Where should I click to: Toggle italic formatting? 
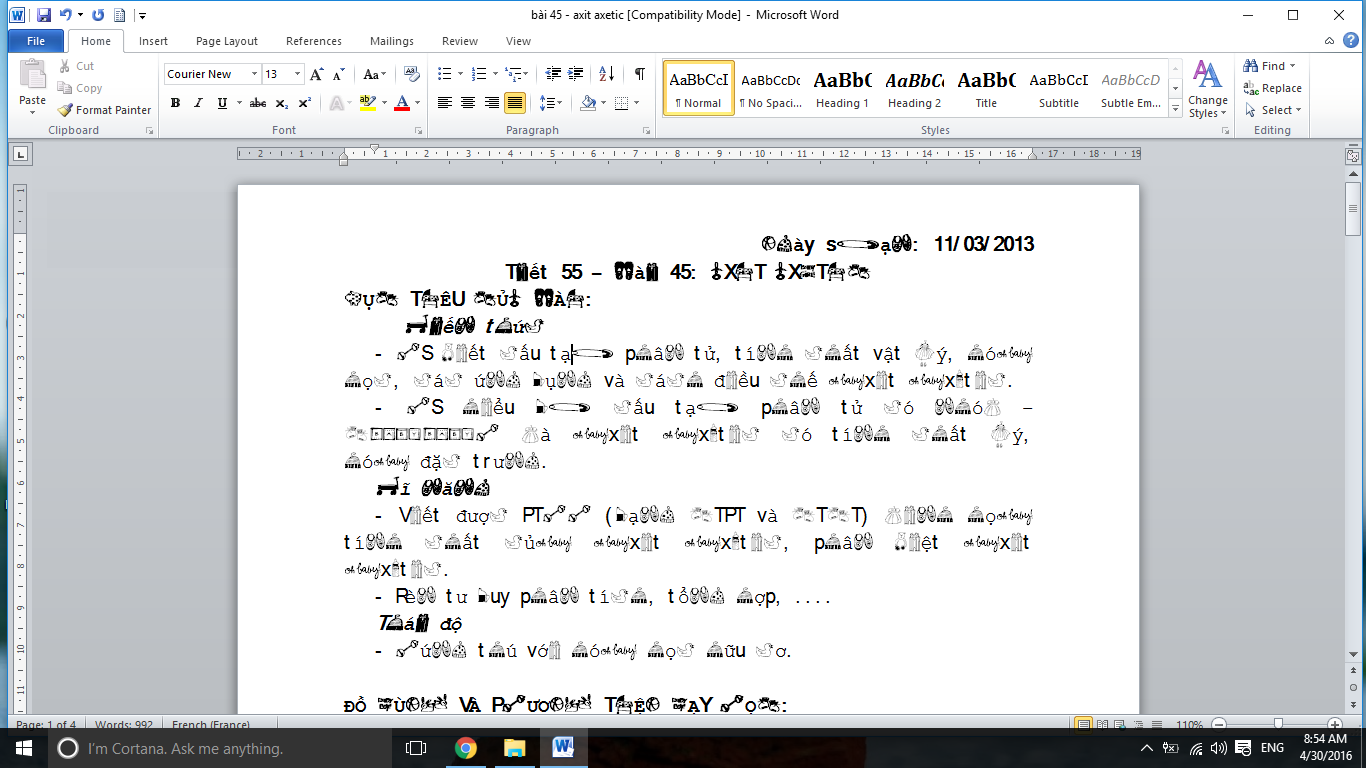pos(198,103)
